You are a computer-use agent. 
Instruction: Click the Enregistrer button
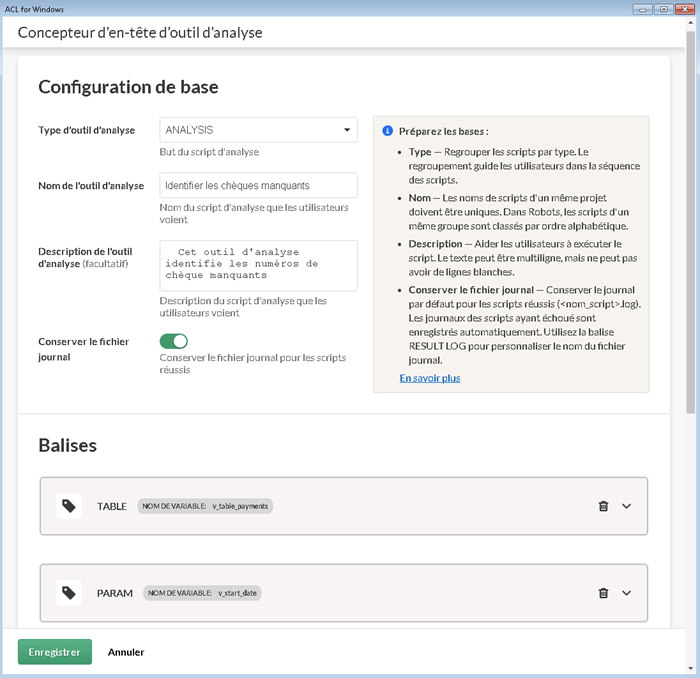pos(54,652)
